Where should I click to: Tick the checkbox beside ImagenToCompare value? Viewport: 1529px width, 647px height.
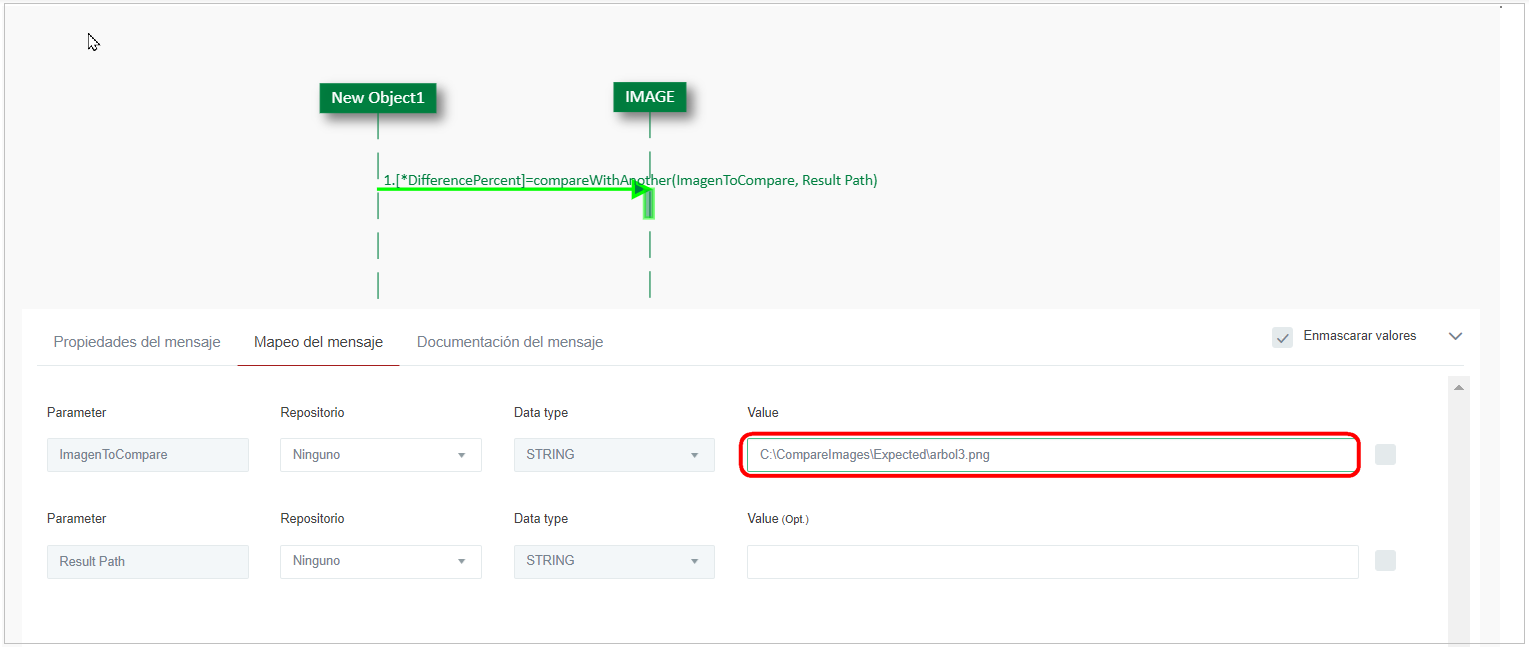coord(1385,455)
